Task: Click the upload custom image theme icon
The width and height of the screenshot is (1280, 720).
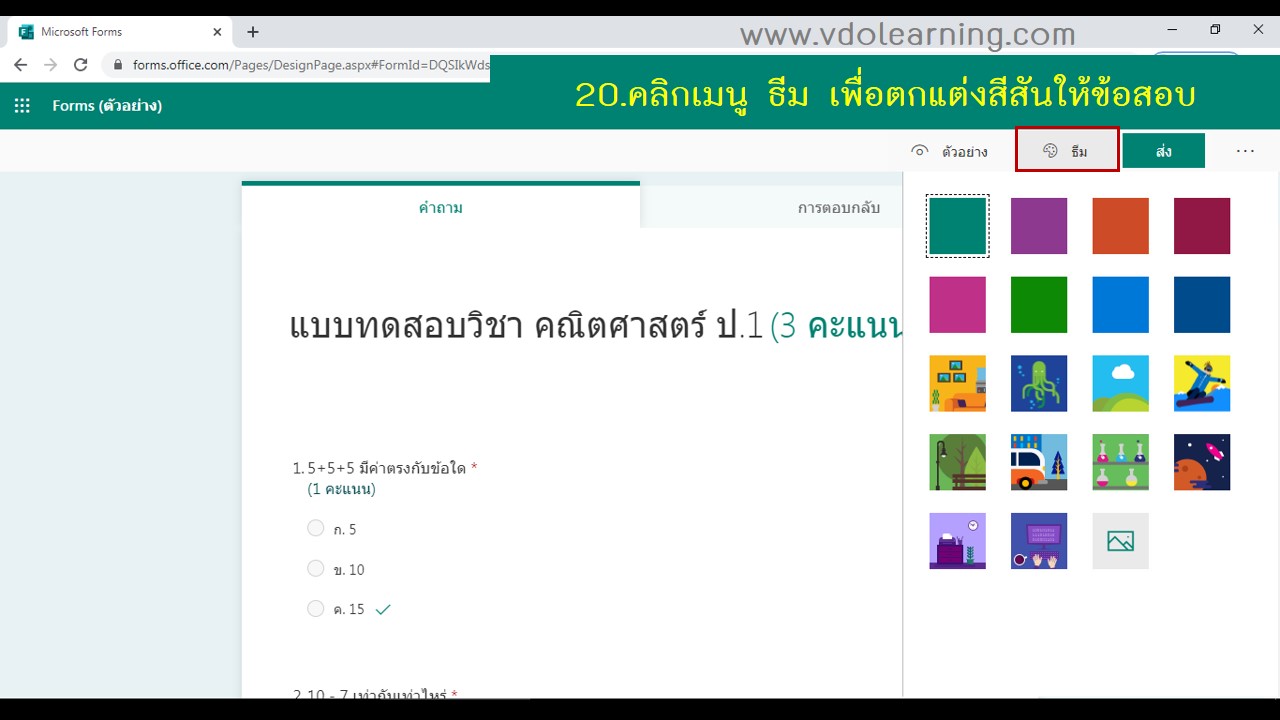Action: point(1120,541)
